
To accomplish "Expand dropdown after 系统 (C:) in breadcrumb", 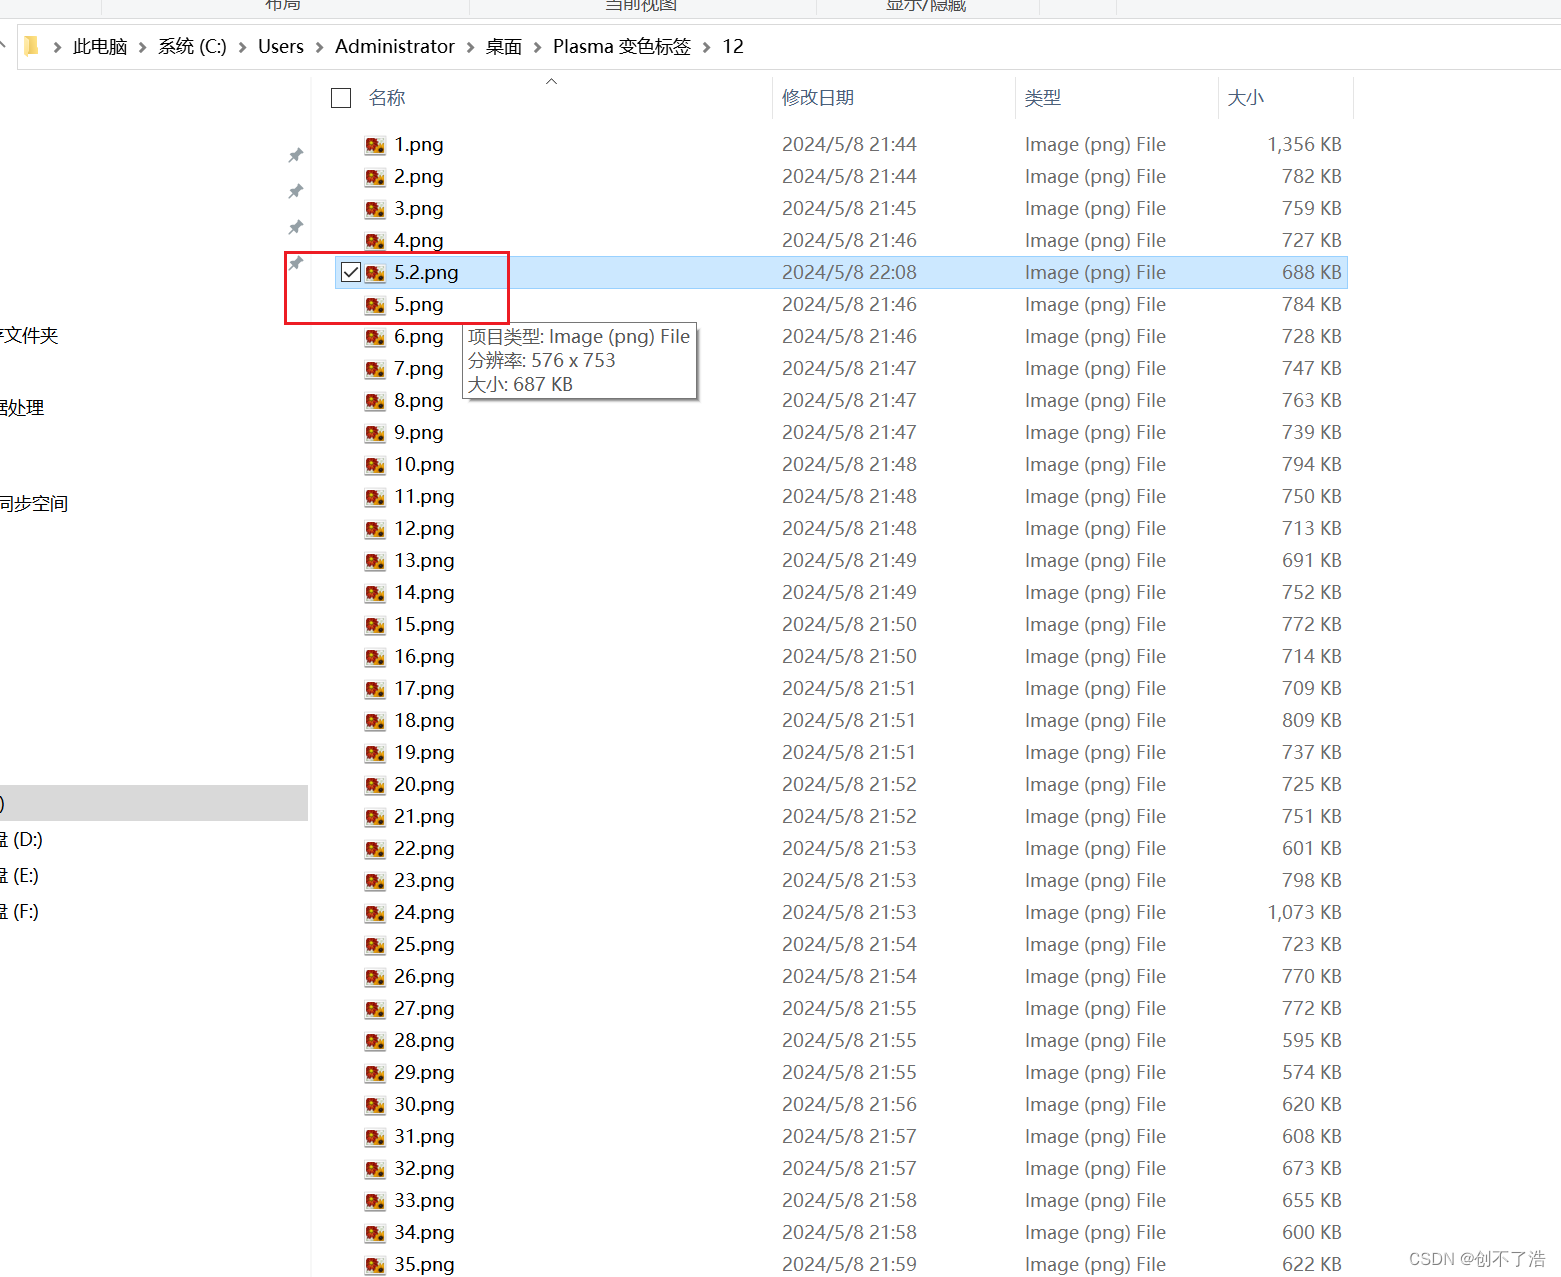I will (242, 47).
